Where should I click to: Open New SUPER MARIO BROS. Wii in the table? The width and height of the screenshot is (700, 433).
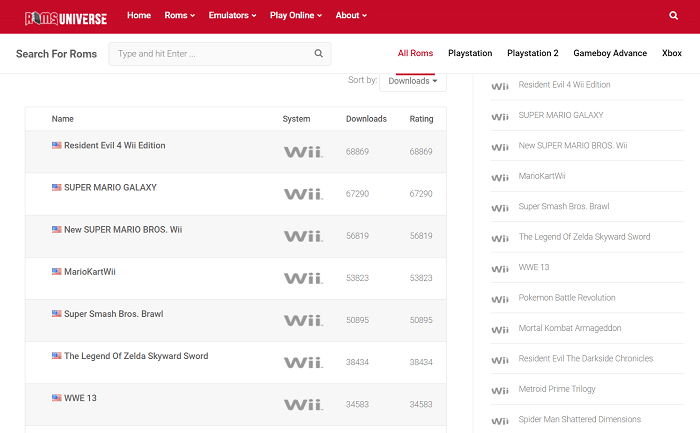pyautogui.click(x=123, y=229)
